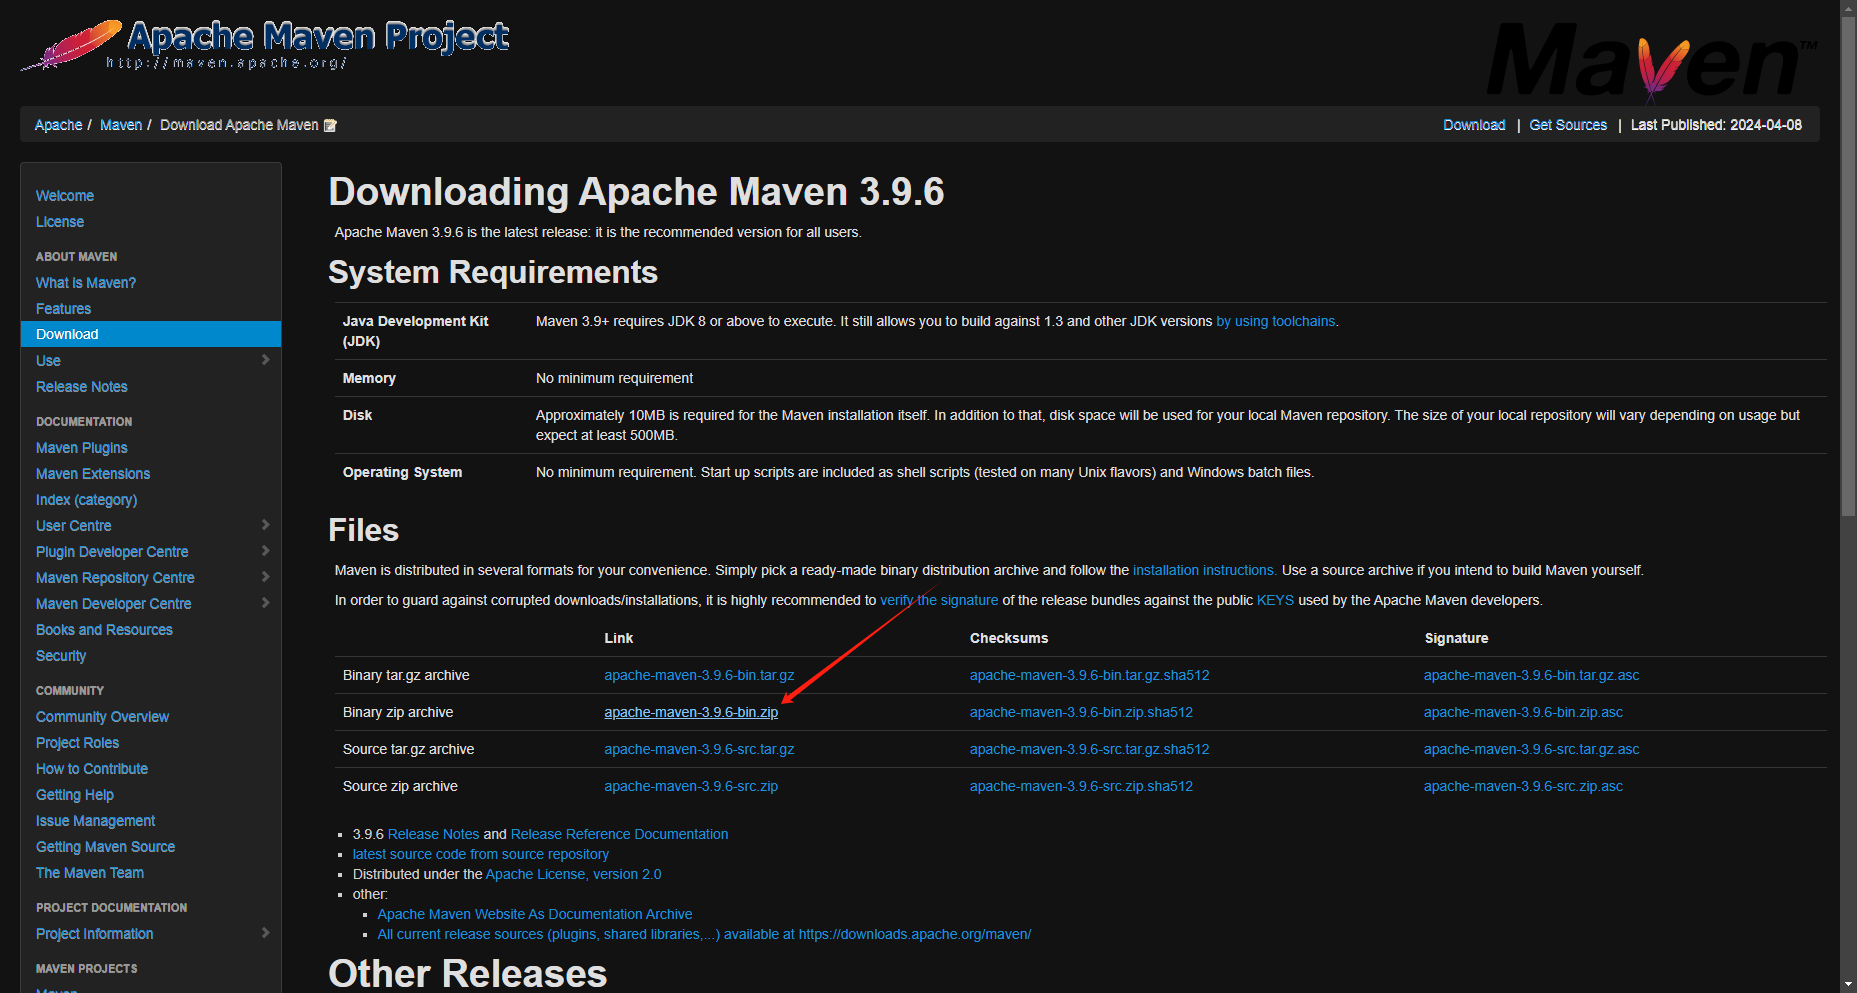Click Get Sources in top bar
This screenshot has width=1857, height=993.
click(x=1568, y=125)
